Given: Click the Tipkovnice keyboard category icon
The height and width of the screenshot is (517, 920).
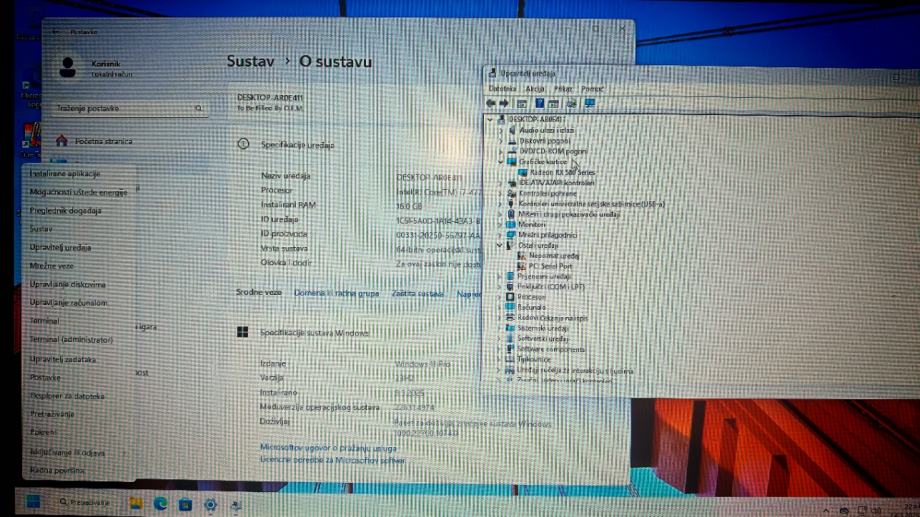Looking at the screenshot, I should [510, 359].
